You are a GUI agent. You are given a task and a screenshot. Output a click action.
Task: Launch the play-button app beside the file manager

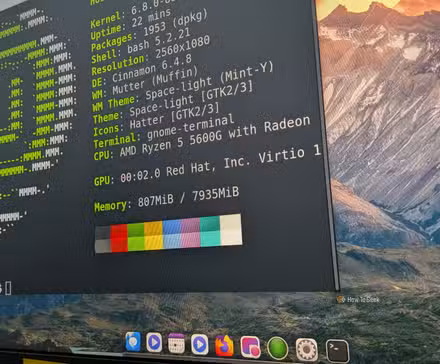[154, 342]
